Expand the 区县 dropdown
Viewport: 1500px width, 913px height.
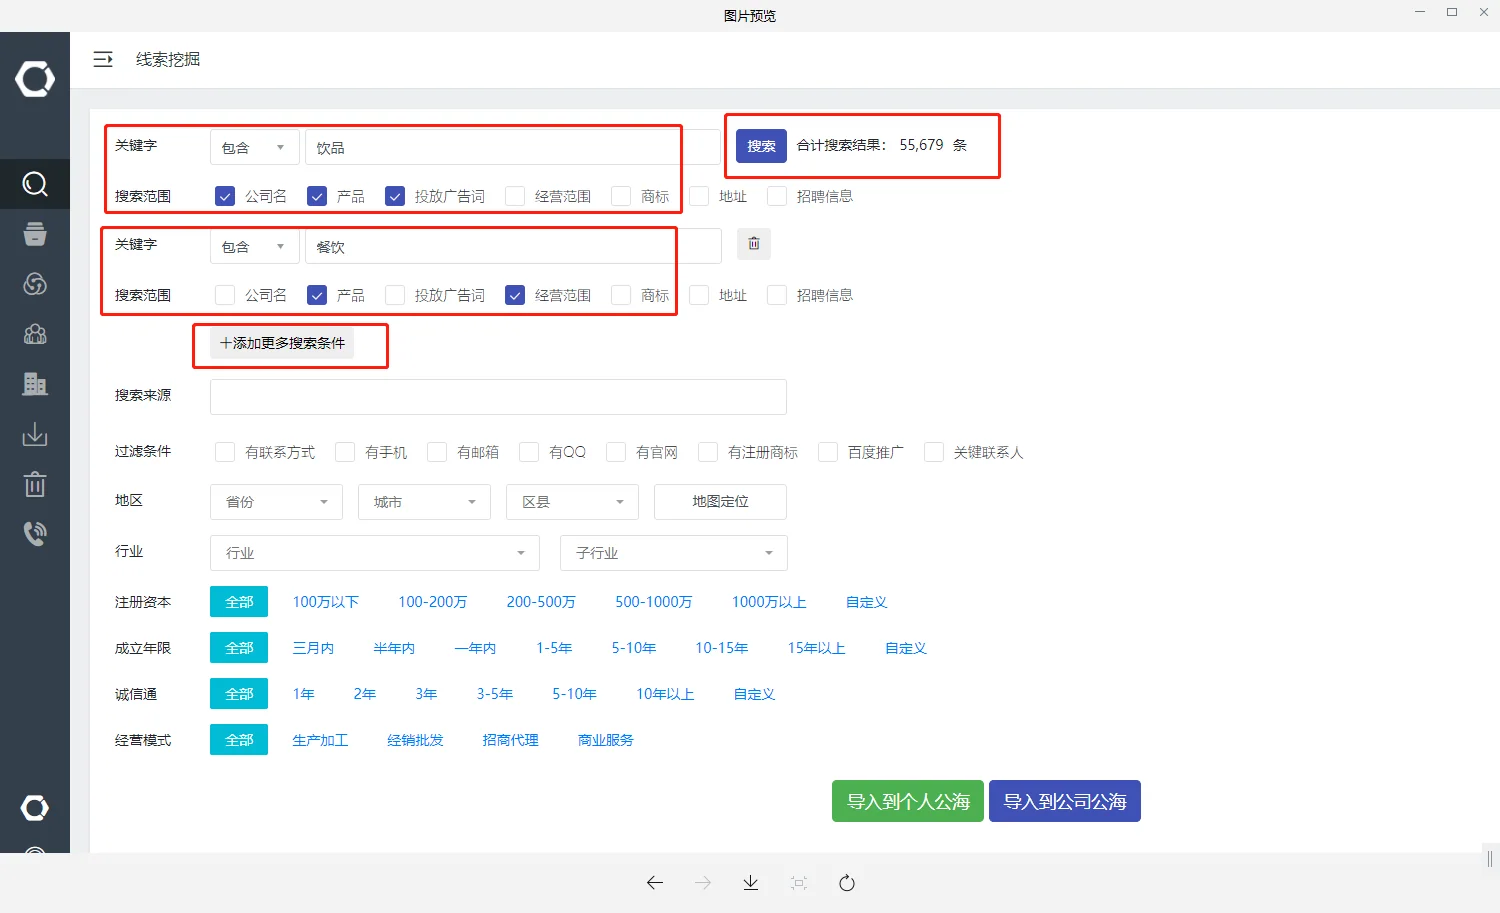tap(572, 502)
